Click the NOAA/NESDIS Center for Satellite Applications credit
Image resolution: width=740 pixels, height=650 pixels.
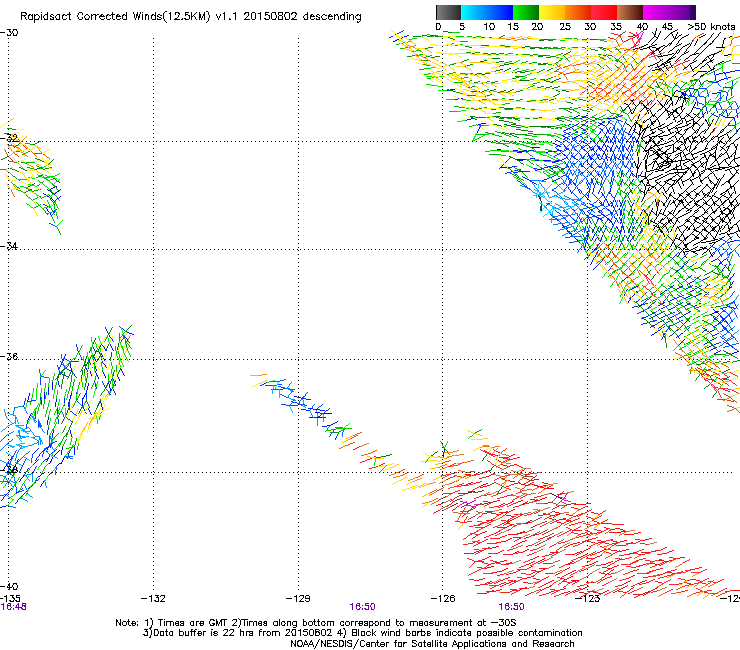(x=432, y=644)
